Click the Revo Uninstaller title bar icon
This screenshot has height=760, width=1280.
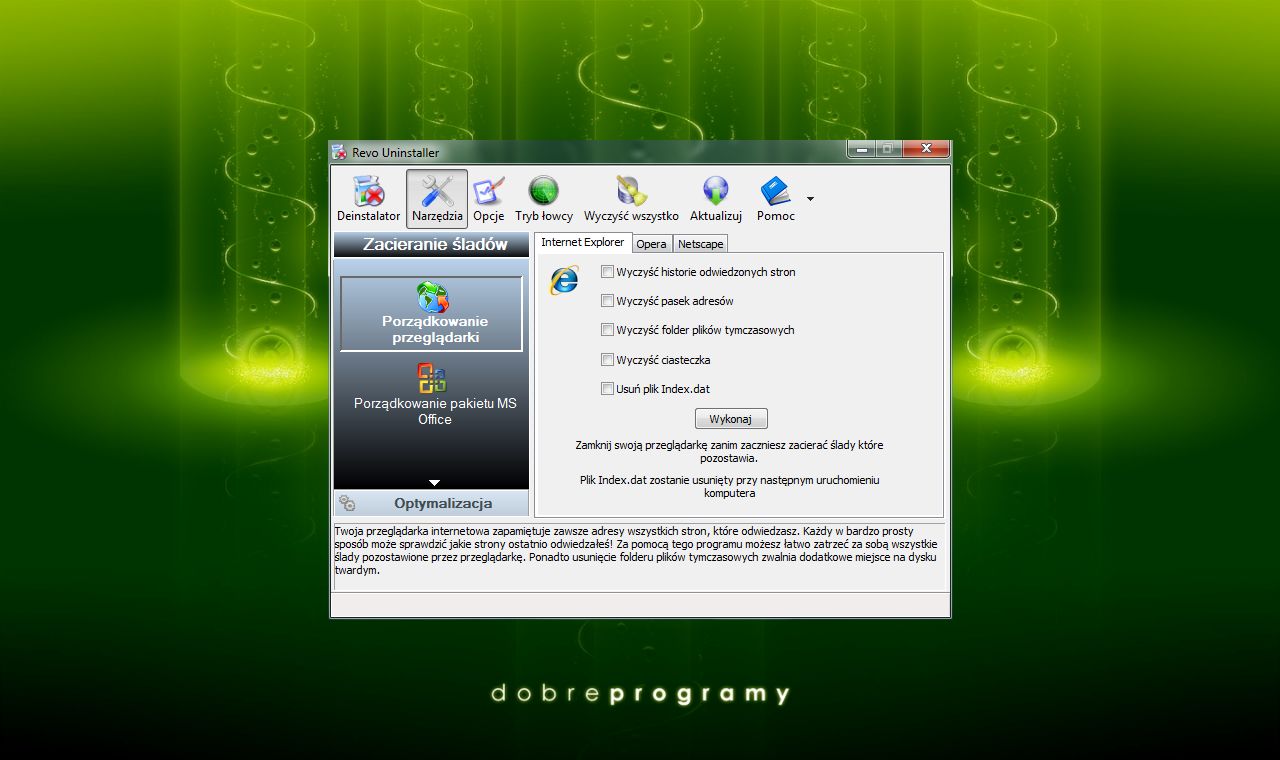340,152
